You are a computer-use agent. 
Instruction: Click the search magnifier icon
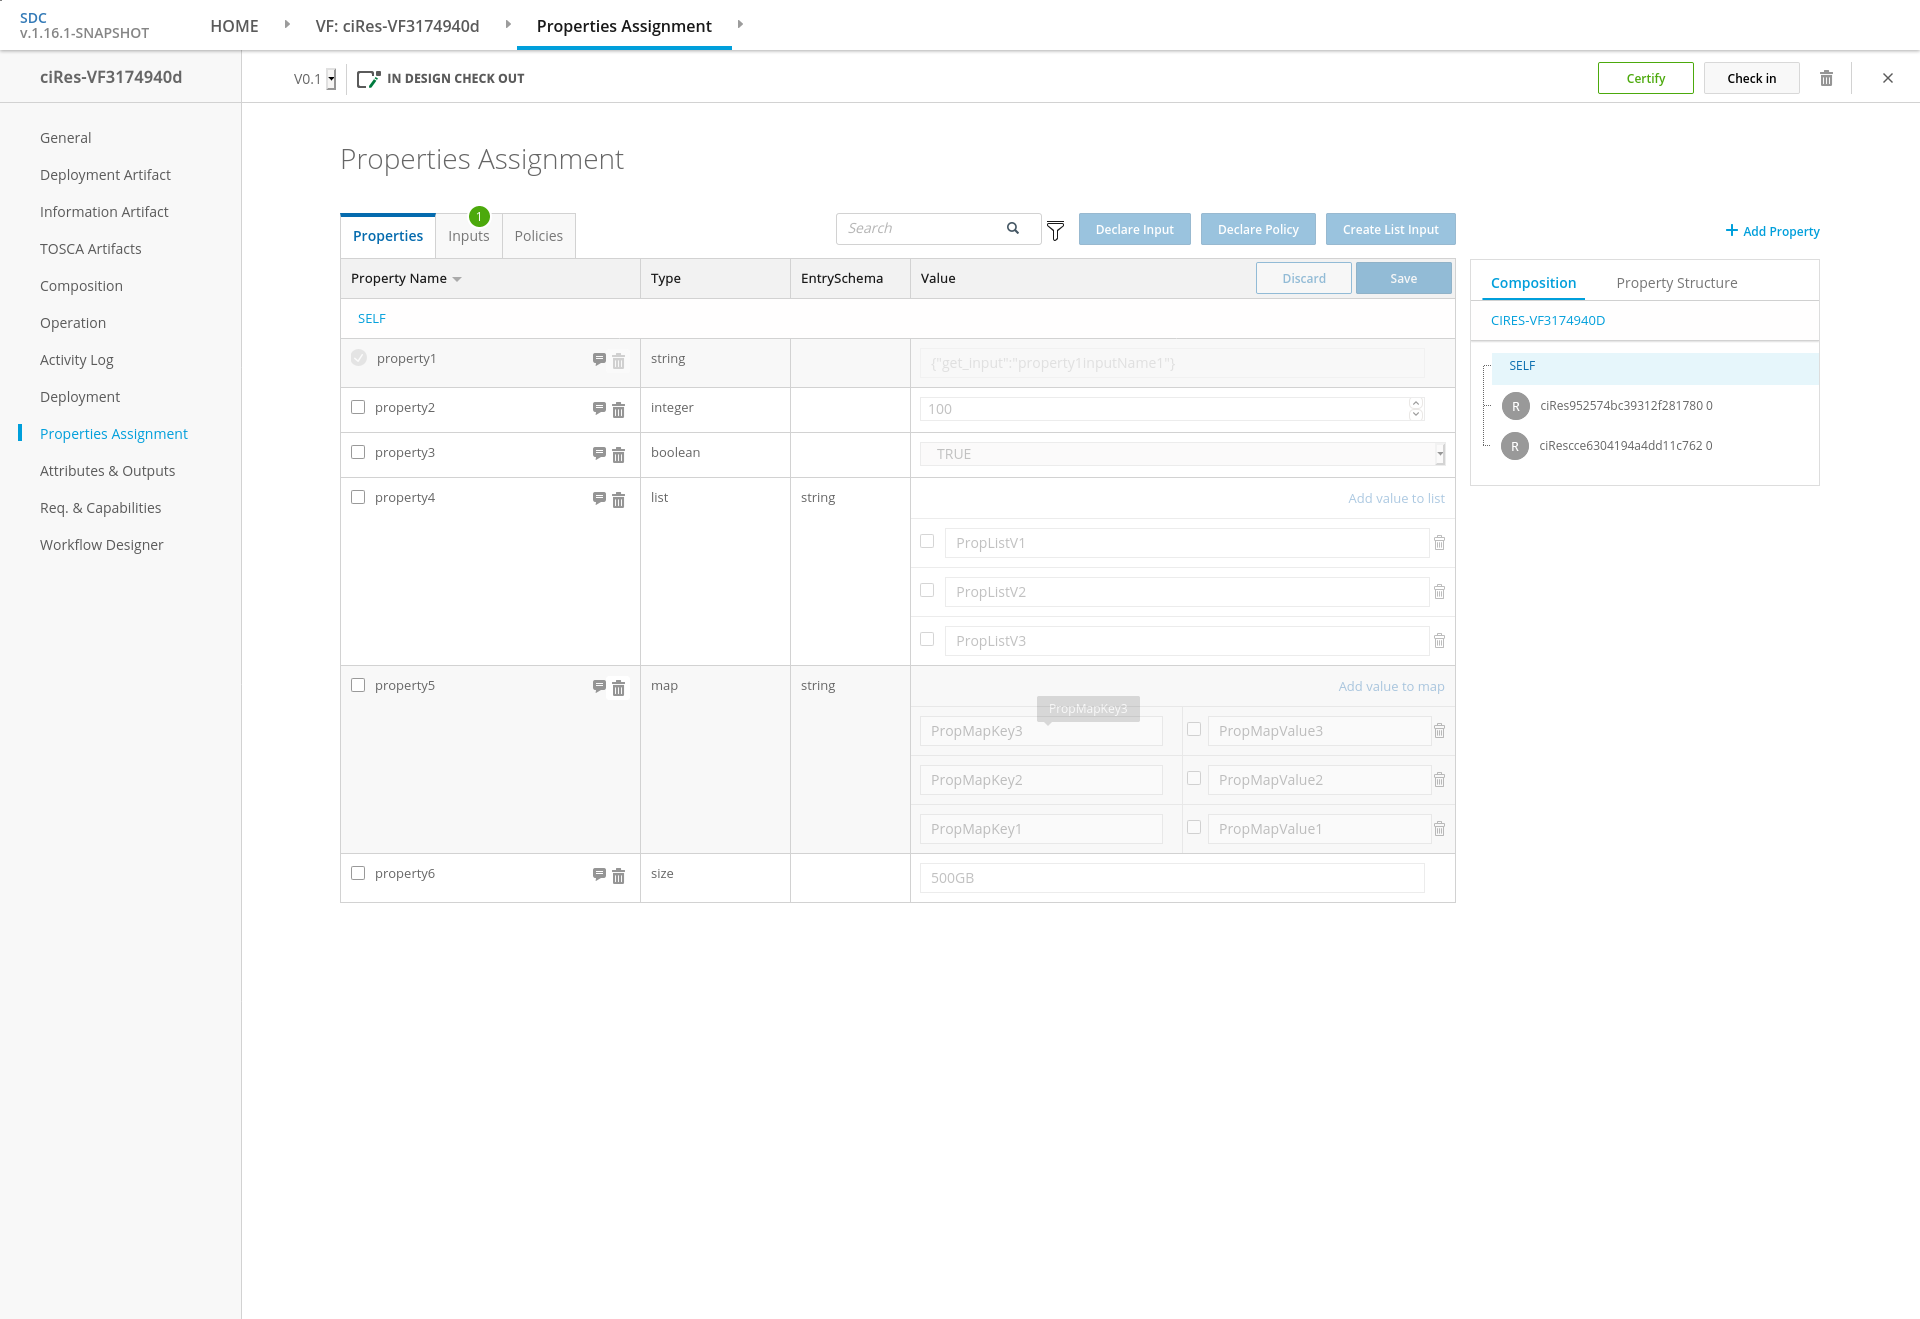point(1013,228)
